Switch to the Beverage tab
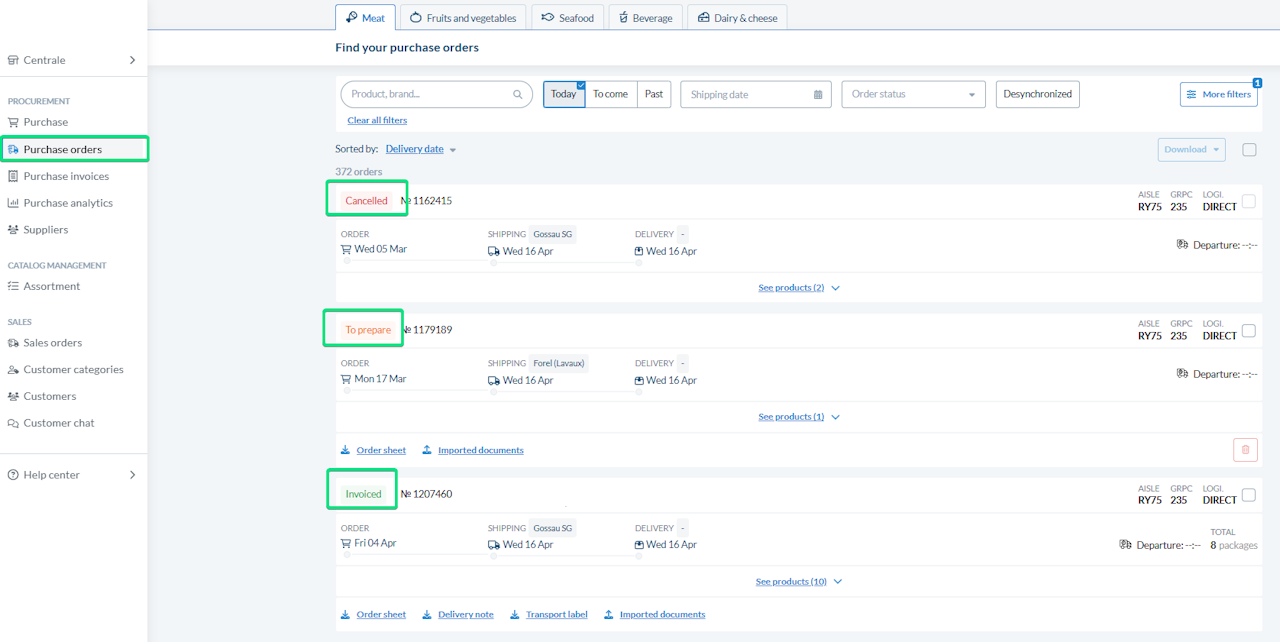Viewport: 1280px width, 642px height. (x=645, y=17)
